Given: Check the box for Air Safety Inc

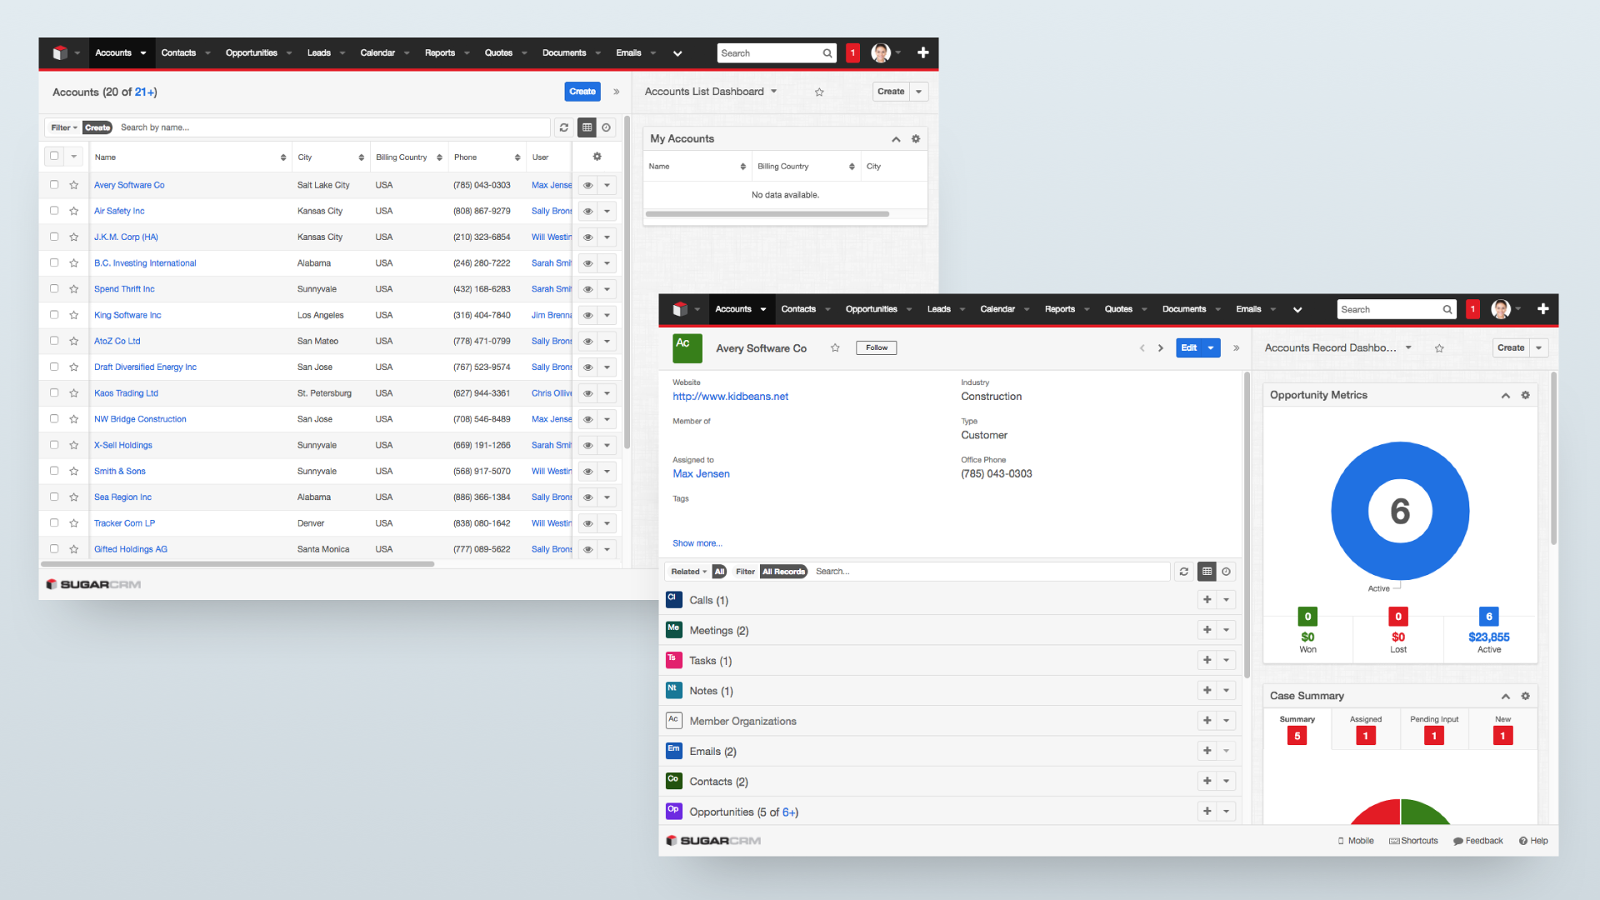Looking at the screenshot, I should (54, 211).
